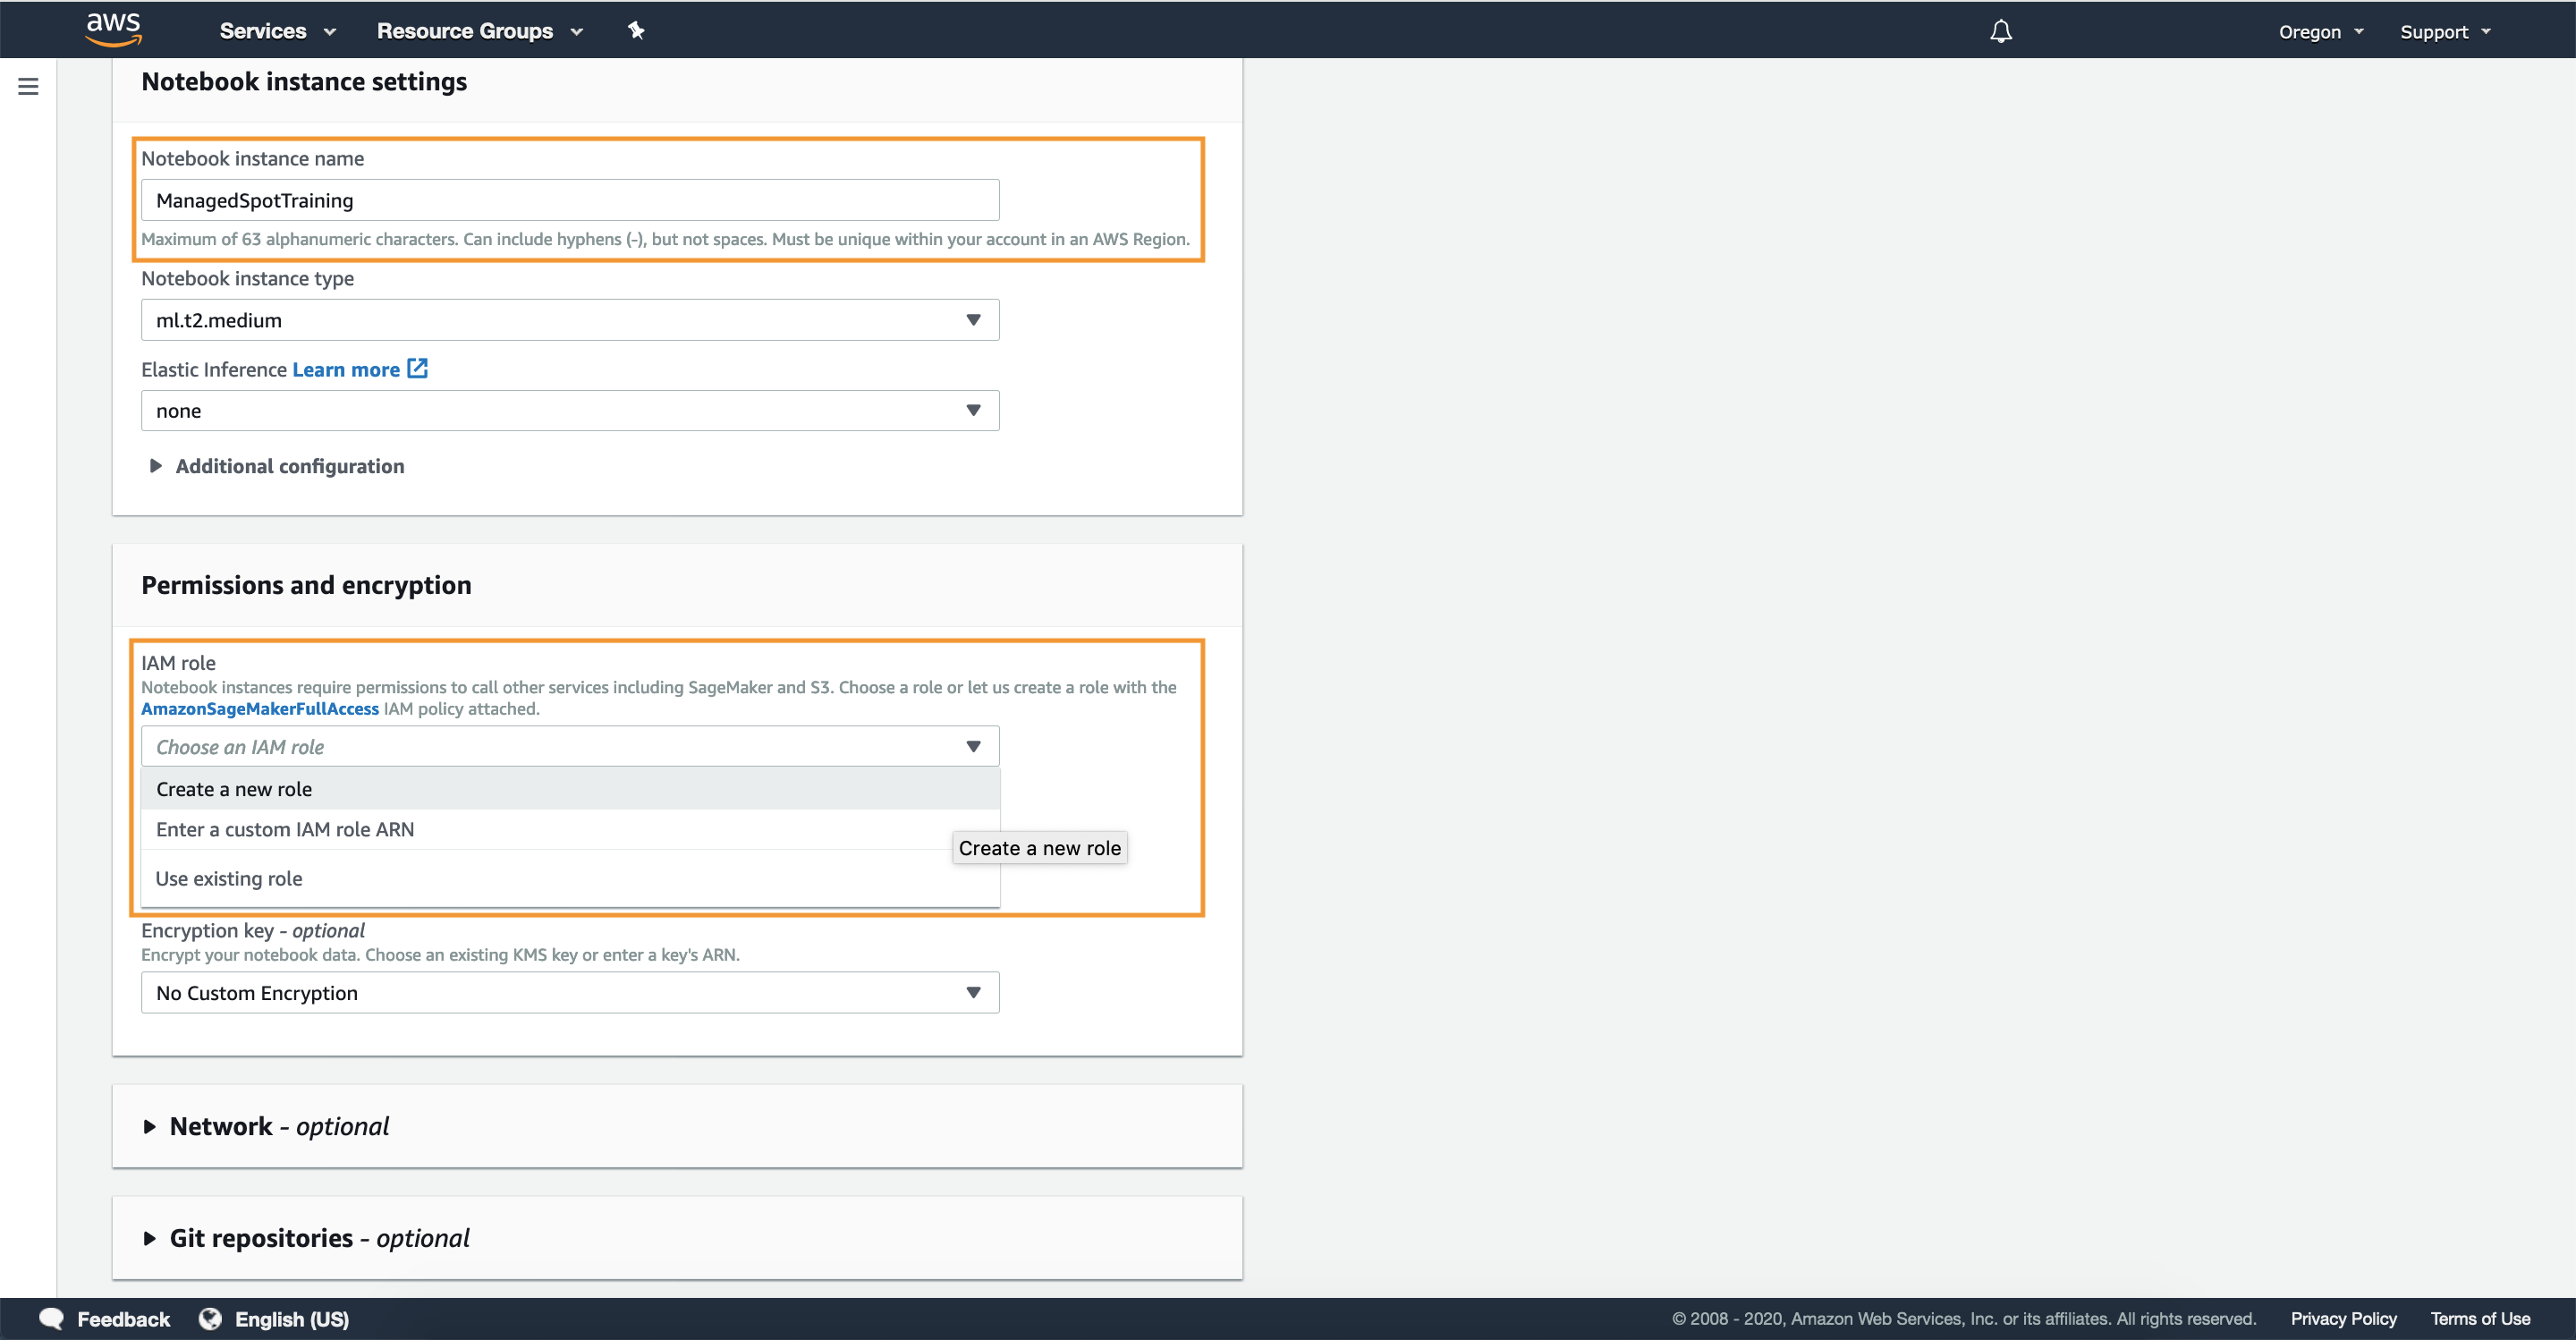Click the notifications bell icon
Viewport: 2576px width, 1340px height.
click(2002, 29)
